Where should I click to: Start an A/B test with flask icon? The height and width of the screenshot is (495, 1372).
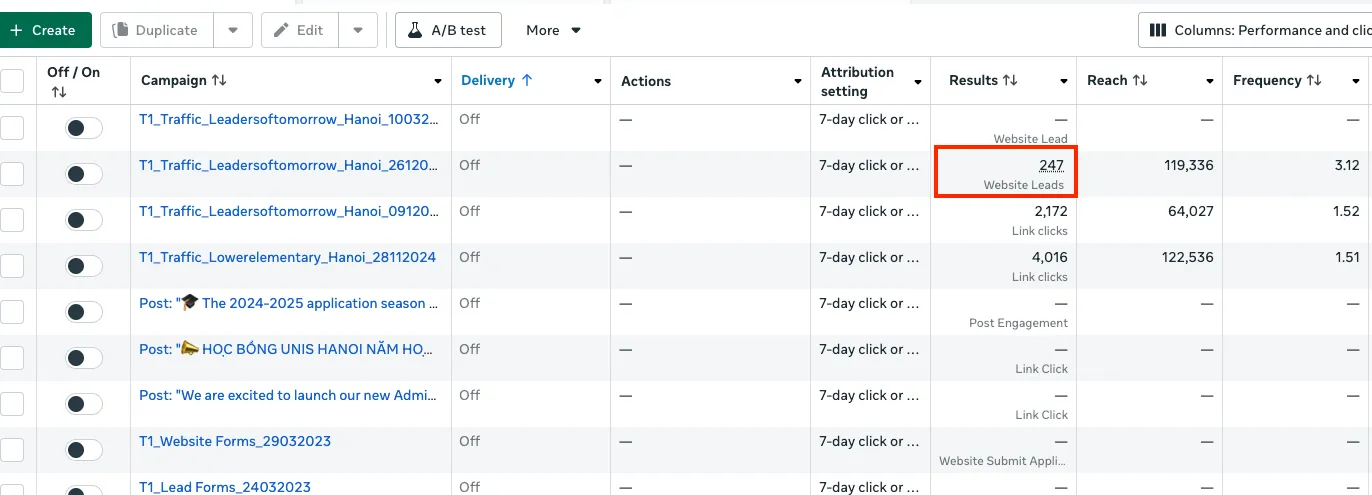[x=448, y=30]
